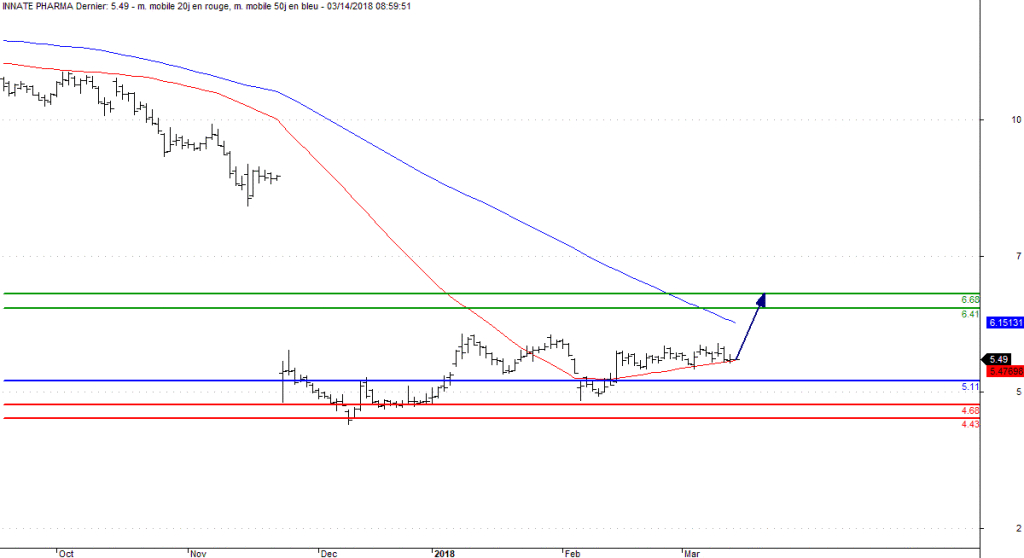Select the Mar marker on time axis
Image resolution: width=1024 pixels, height=558 pixels.
pyautogui.click(x=693, y=552)
